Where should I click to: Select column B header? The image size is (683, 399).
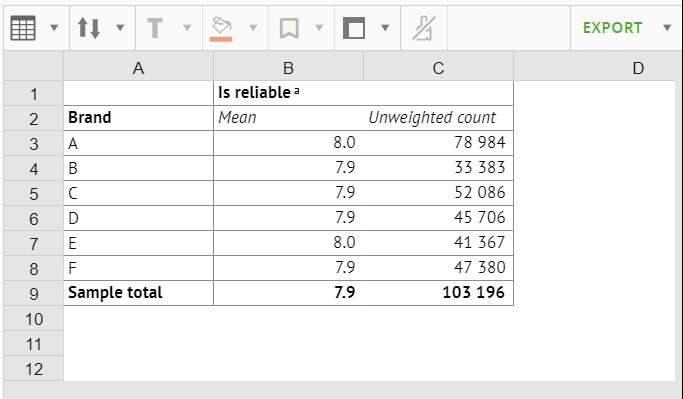click(x=288, y=68)
